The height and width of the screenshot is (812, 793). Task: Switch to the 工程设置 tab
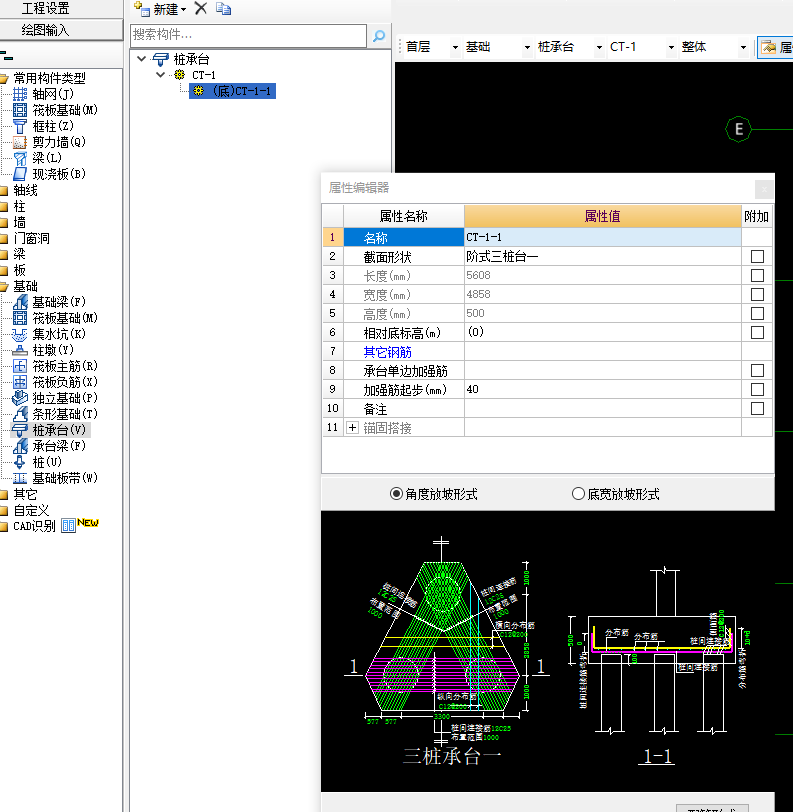coord(46,8)
